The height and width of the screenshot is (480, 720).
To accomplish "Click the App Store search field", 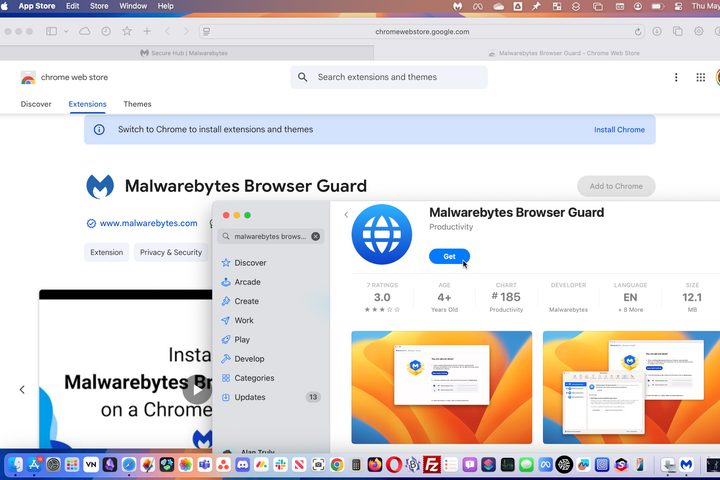I will [270, 237].
